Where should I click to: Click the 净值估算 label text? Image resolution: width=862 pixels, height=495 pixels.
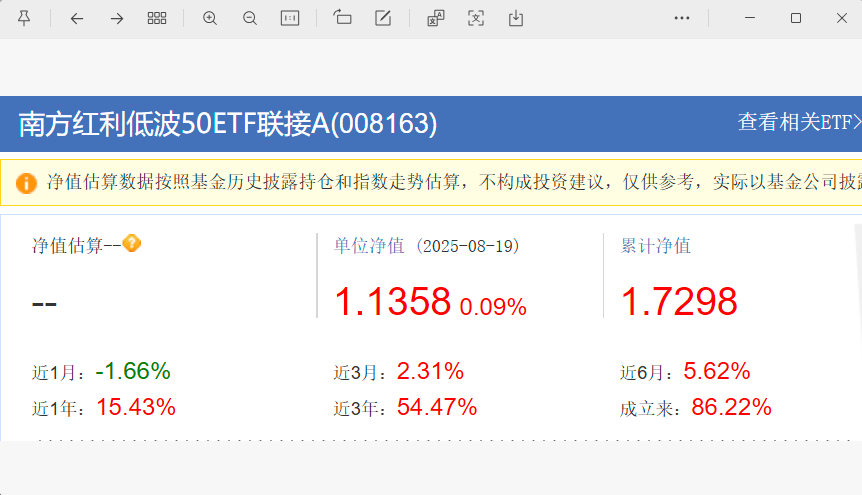[x=68, y=246]
